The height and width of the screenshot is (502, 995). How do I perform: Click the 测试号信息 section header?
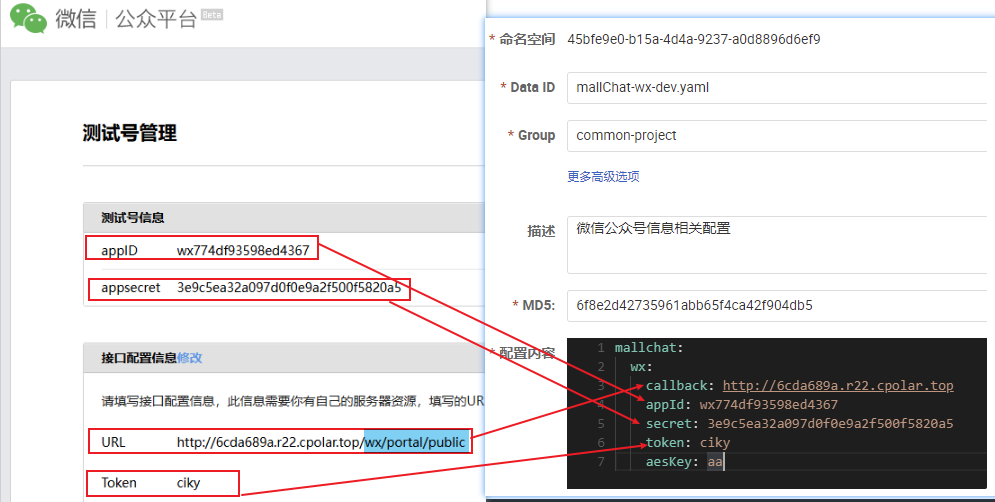(284, 218)
